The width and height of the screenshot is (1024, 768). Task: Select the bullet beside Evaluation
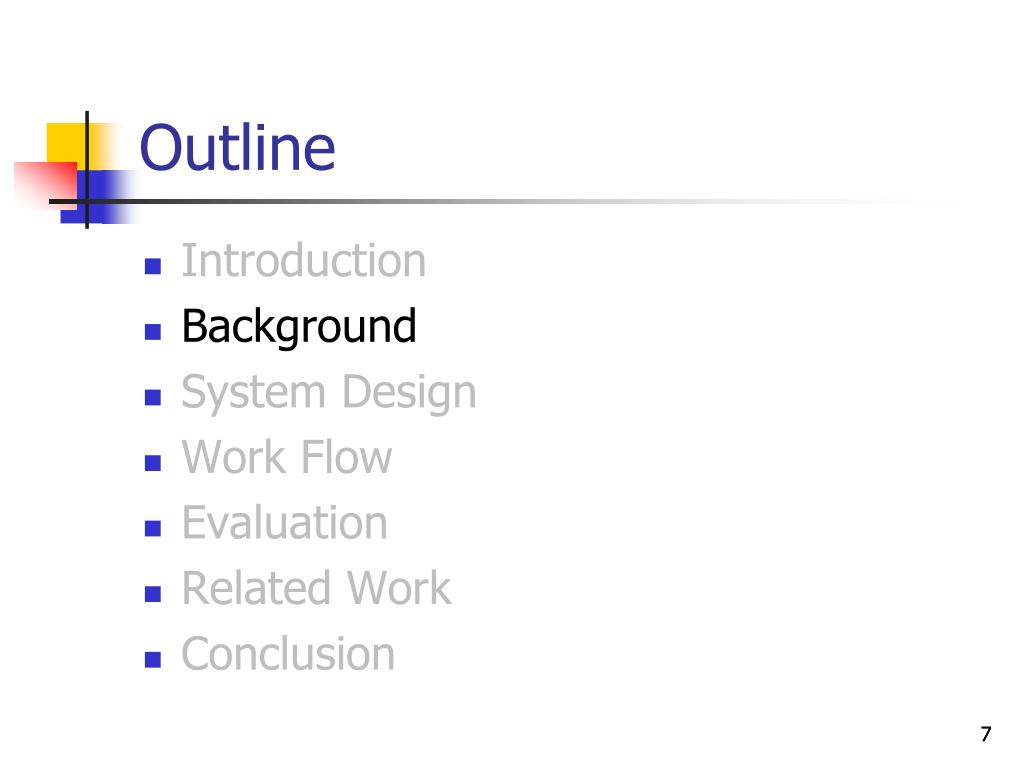[153, 528]
